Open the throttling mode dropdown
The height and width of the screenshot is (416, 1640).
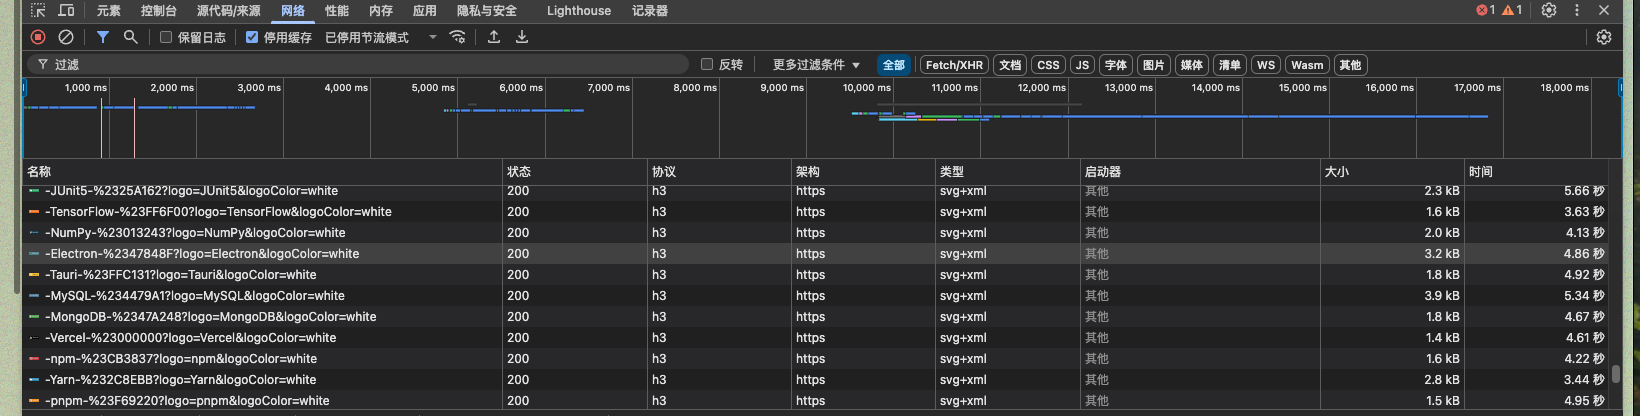tap(381, 37)
